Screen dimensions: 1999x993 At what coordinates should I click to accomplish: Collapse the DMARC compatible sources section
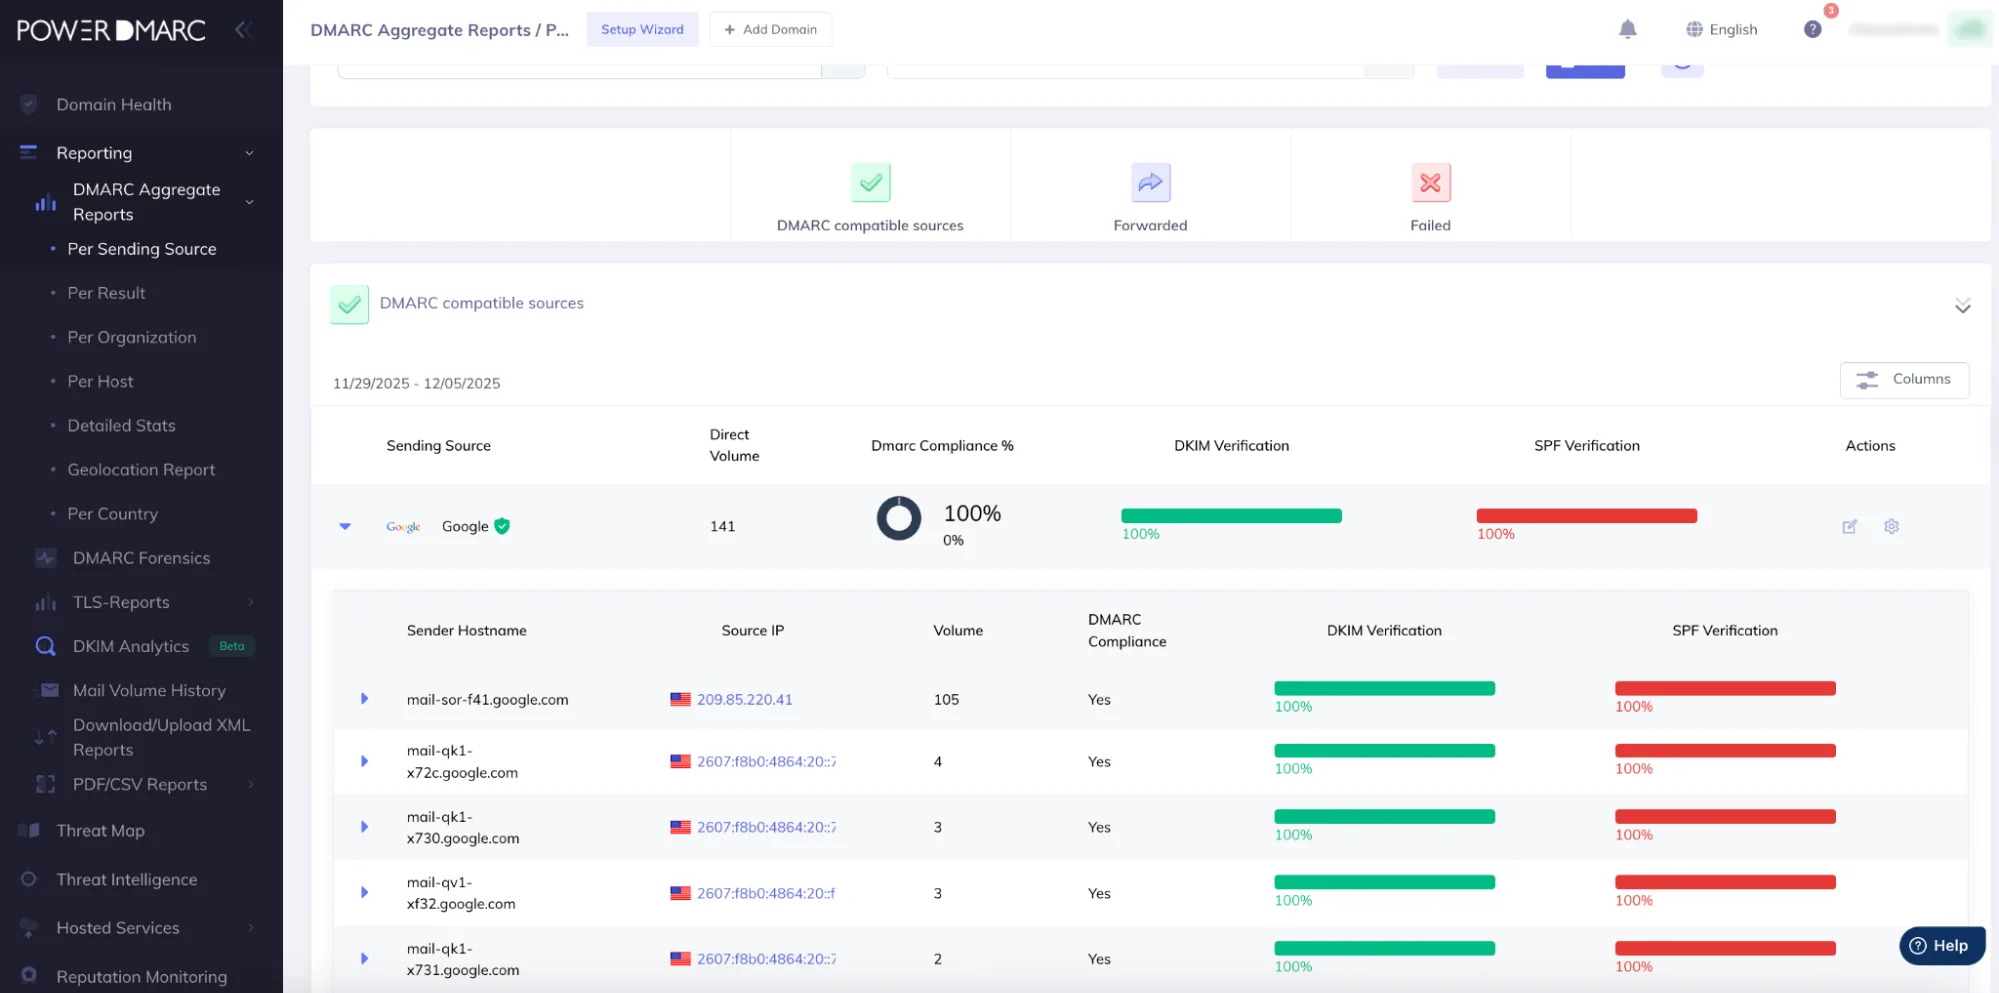point(1962,305)
